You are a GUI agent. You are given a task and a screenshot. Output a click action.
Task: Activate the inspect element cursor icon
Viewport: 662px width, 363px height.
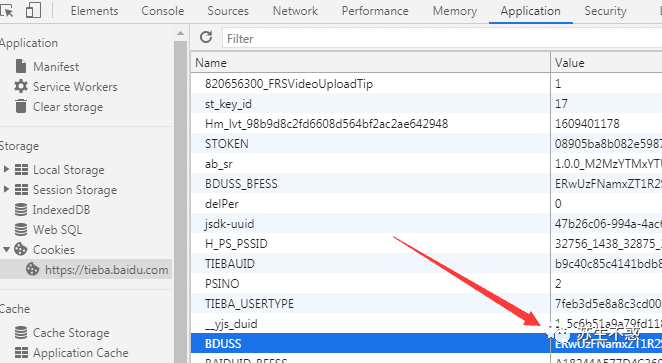pyautogui.click(x=6, y=11)
